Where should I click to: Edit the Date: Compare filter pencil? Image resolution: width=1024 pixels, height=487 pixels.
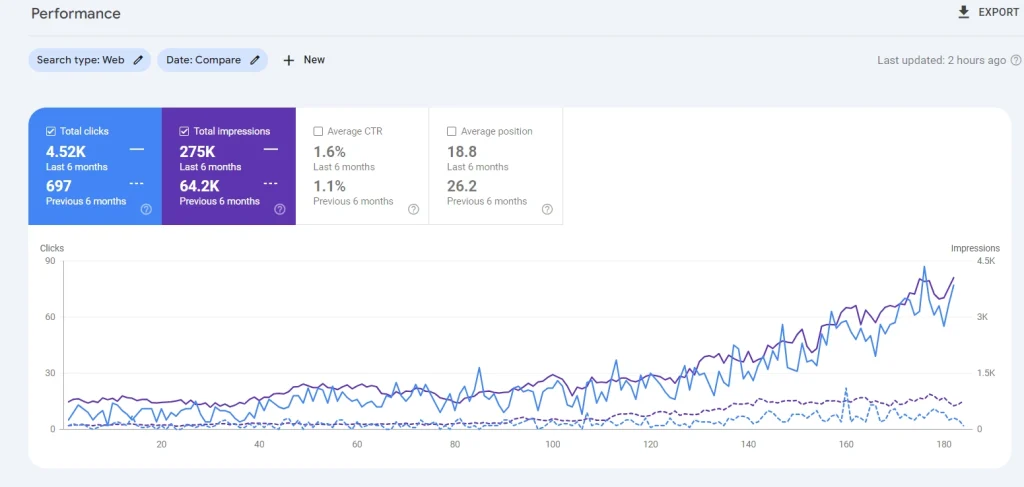[x=255, y=60]
